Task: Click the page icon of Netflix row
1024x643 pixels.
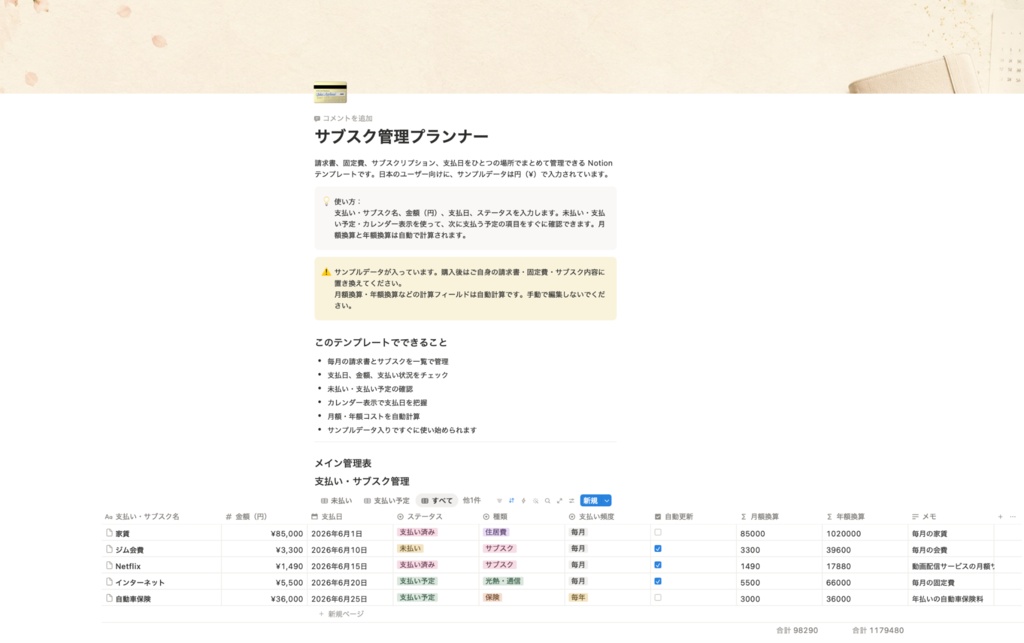Action: tap(109, 565)
